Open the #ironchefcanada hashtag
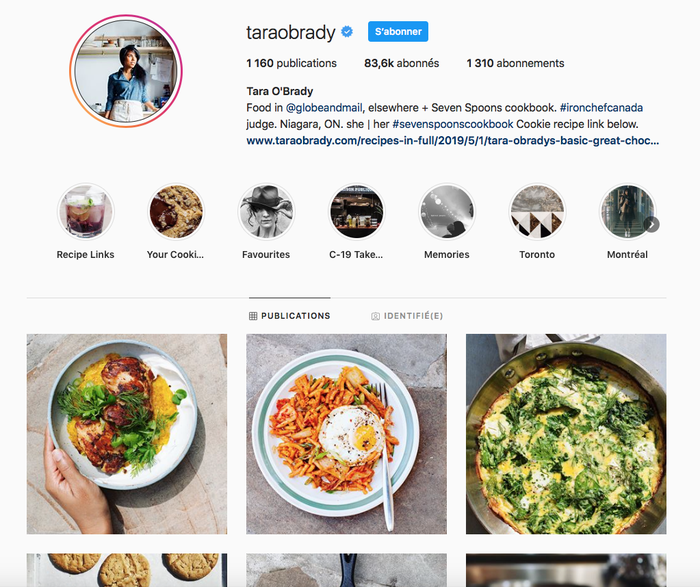This screenshot has width=700, height=587. click(x=601, y=108)
